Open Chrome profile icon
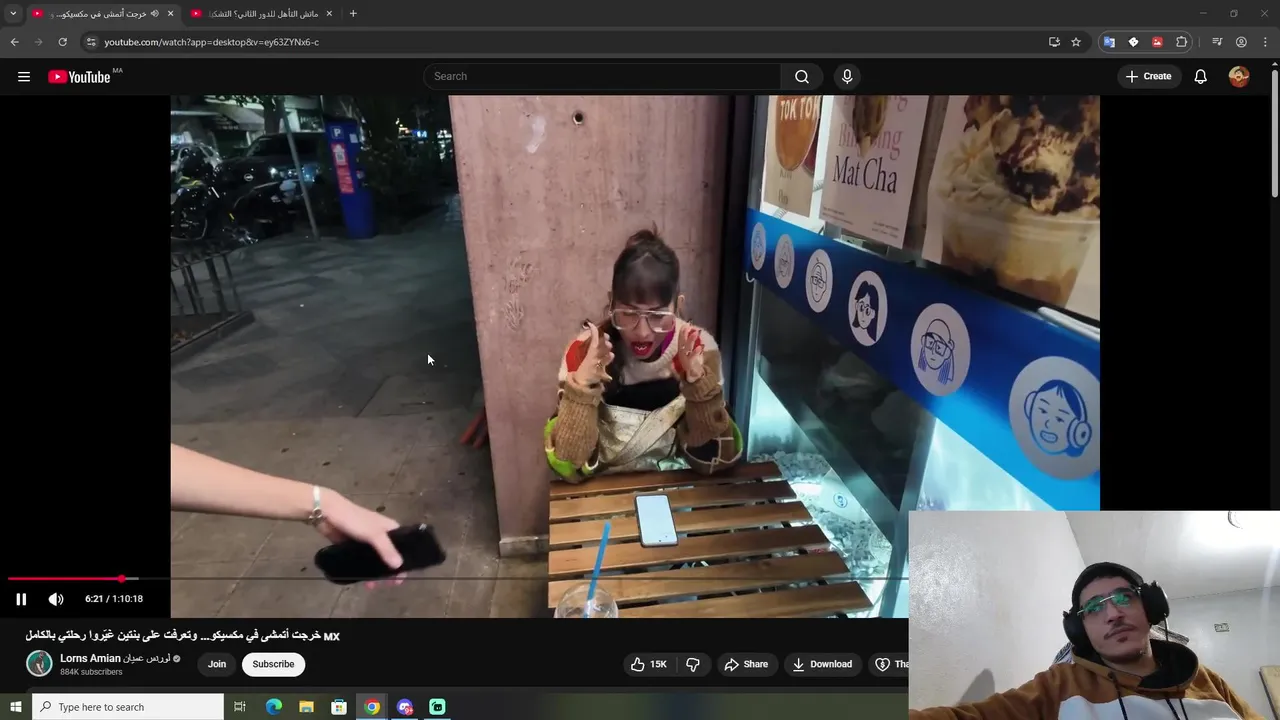Viewport: 1280px width, 720px height. click(x=1241, y=42)
